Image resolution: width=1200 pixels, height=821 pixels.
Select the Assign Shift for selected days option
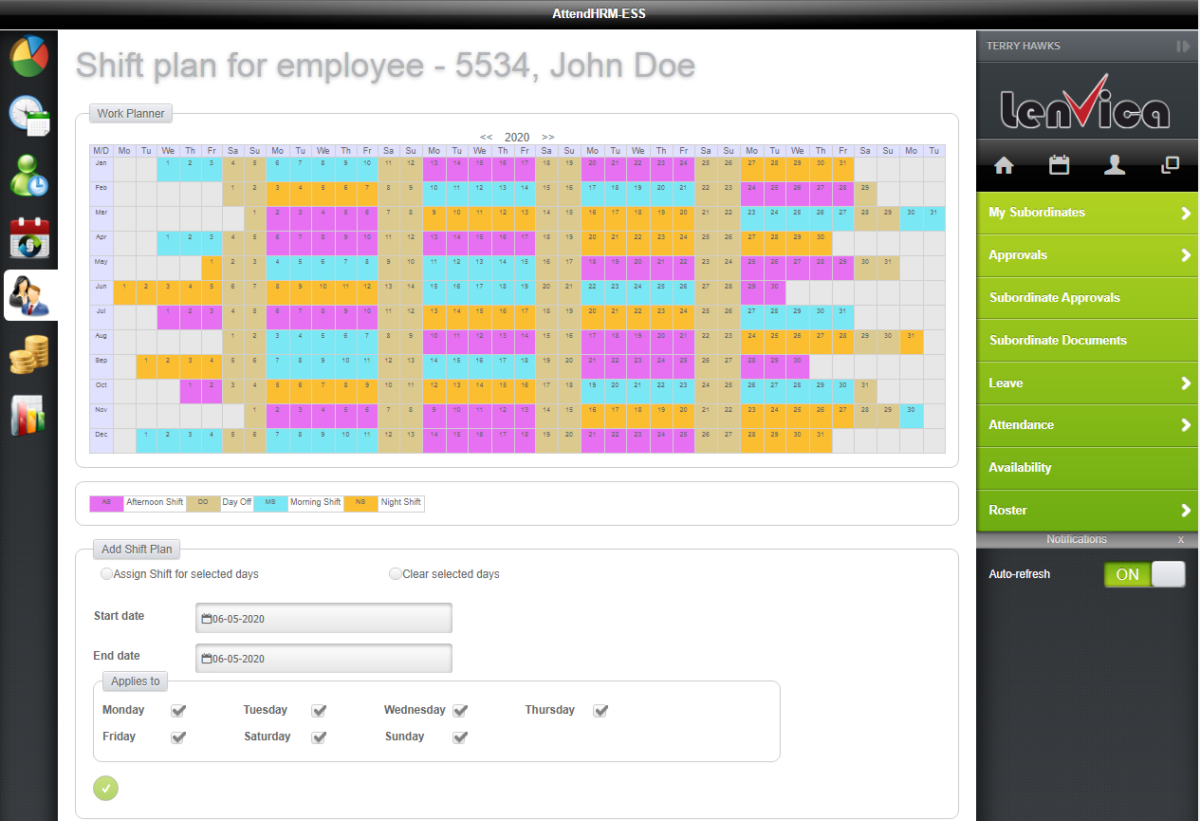106,574
